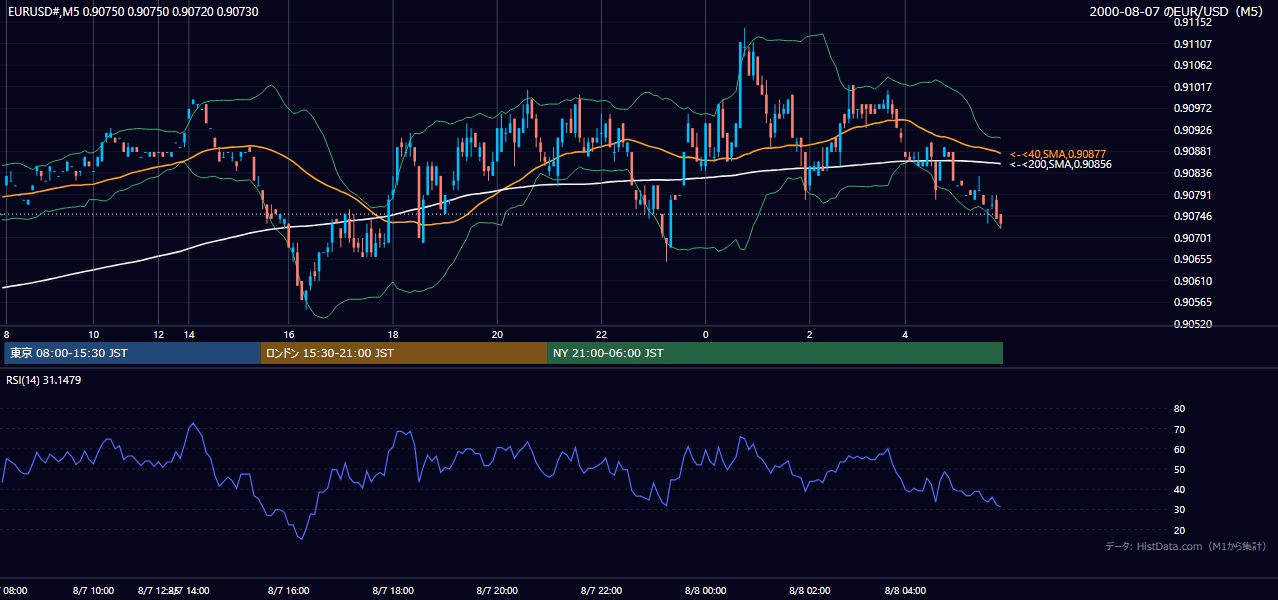Click hour label 18 under the price chart
Screen dimensions: 1278x600
coord(393,334)
